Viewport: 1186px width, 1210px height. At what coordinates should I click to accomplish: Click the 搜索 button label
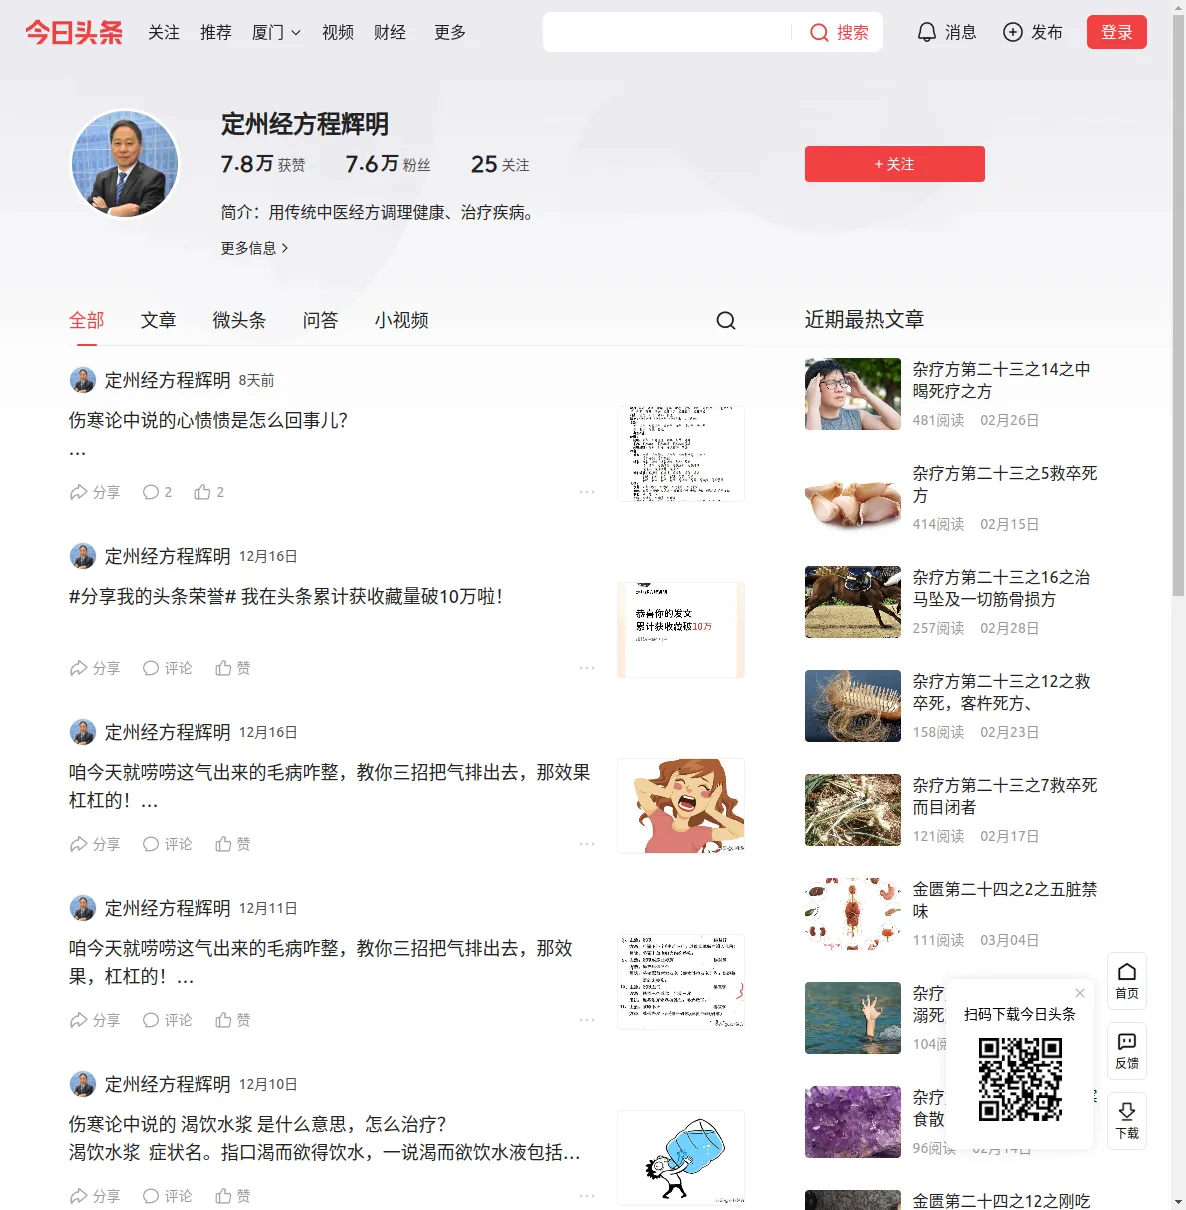(x=853, y=32)
